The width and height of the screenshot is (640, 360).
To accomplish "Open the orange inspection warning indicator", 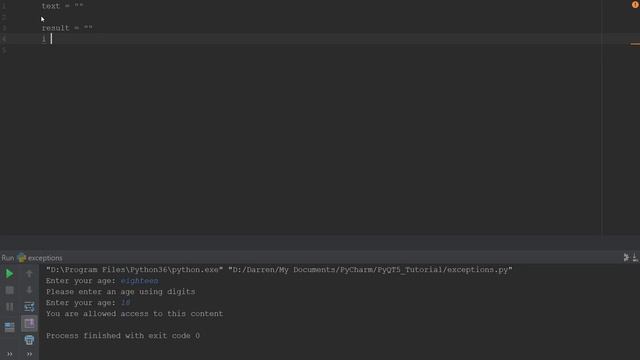I will pyautogui.click(x=635, y=4).
